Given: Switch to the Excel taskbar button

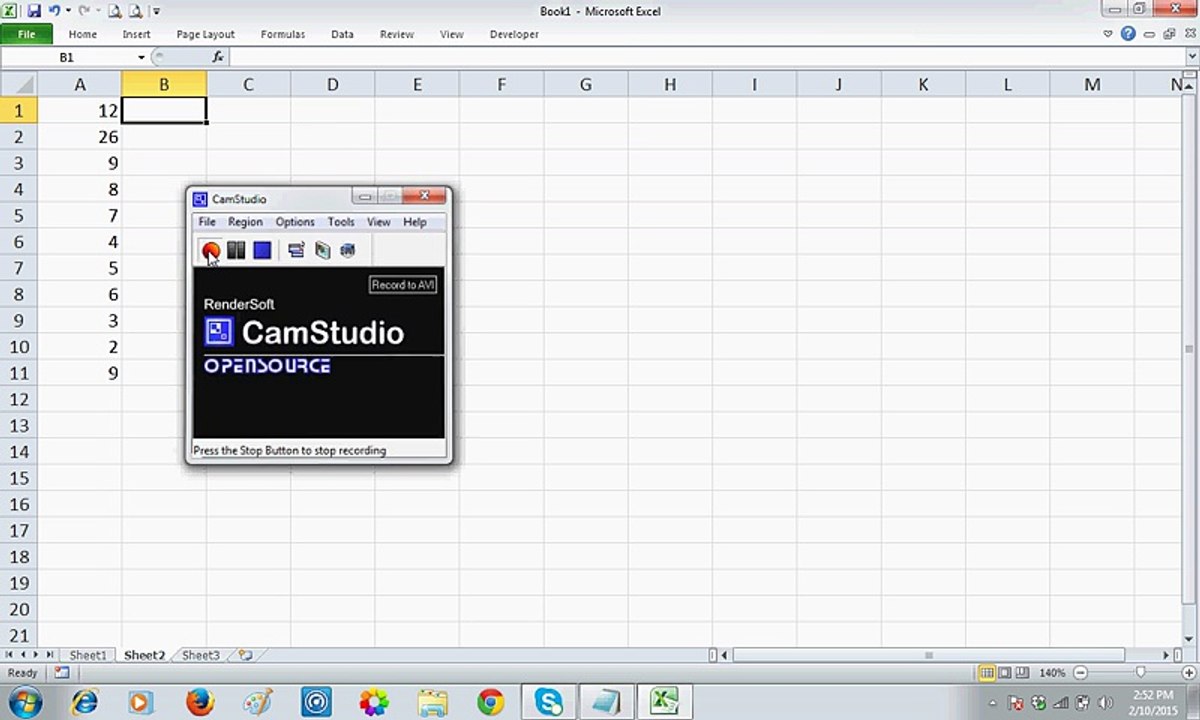Looking at the screenshot, I should [664, 702].
